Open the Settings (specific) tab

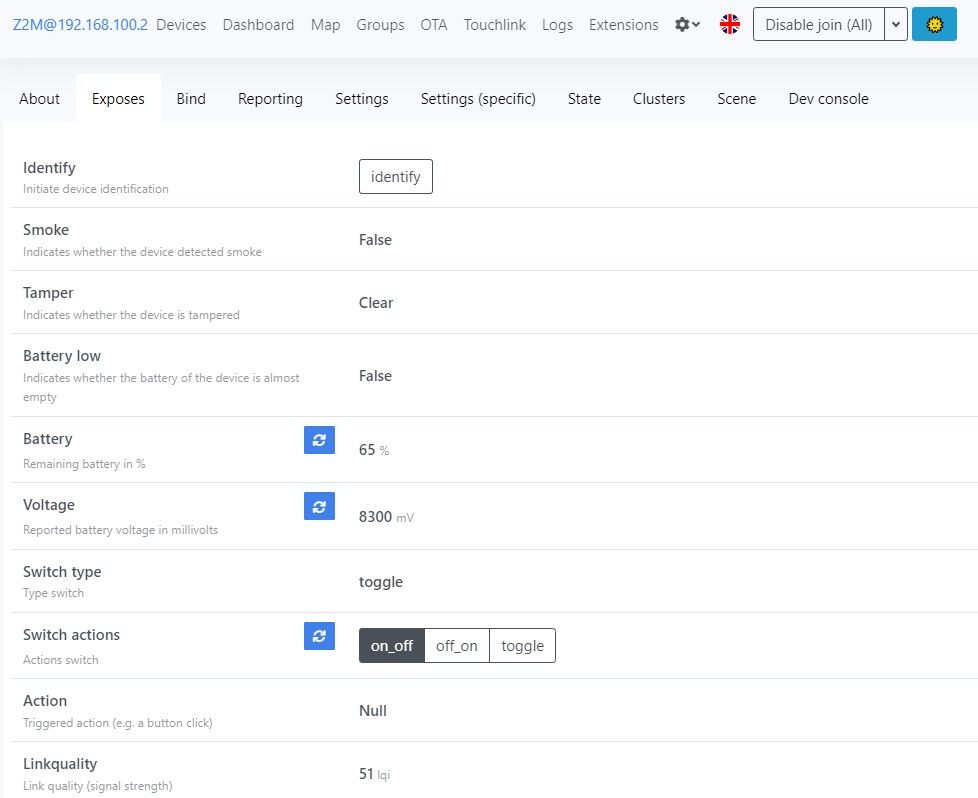pos(478,99)
